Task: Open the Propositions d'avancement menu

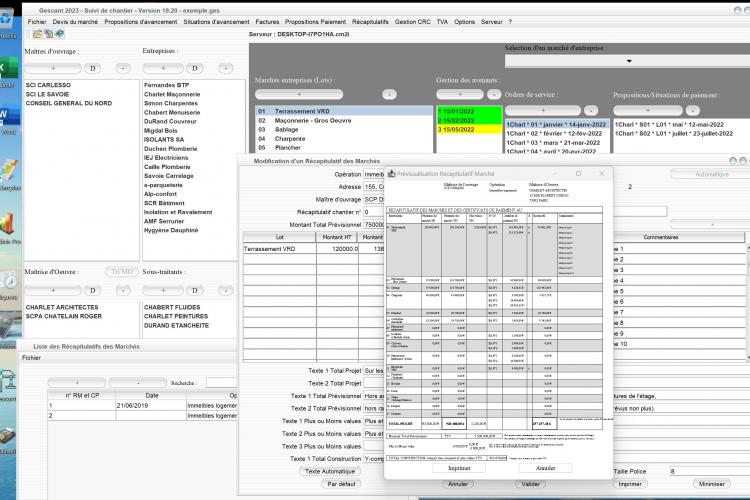Action: click(x=141, y=22)
